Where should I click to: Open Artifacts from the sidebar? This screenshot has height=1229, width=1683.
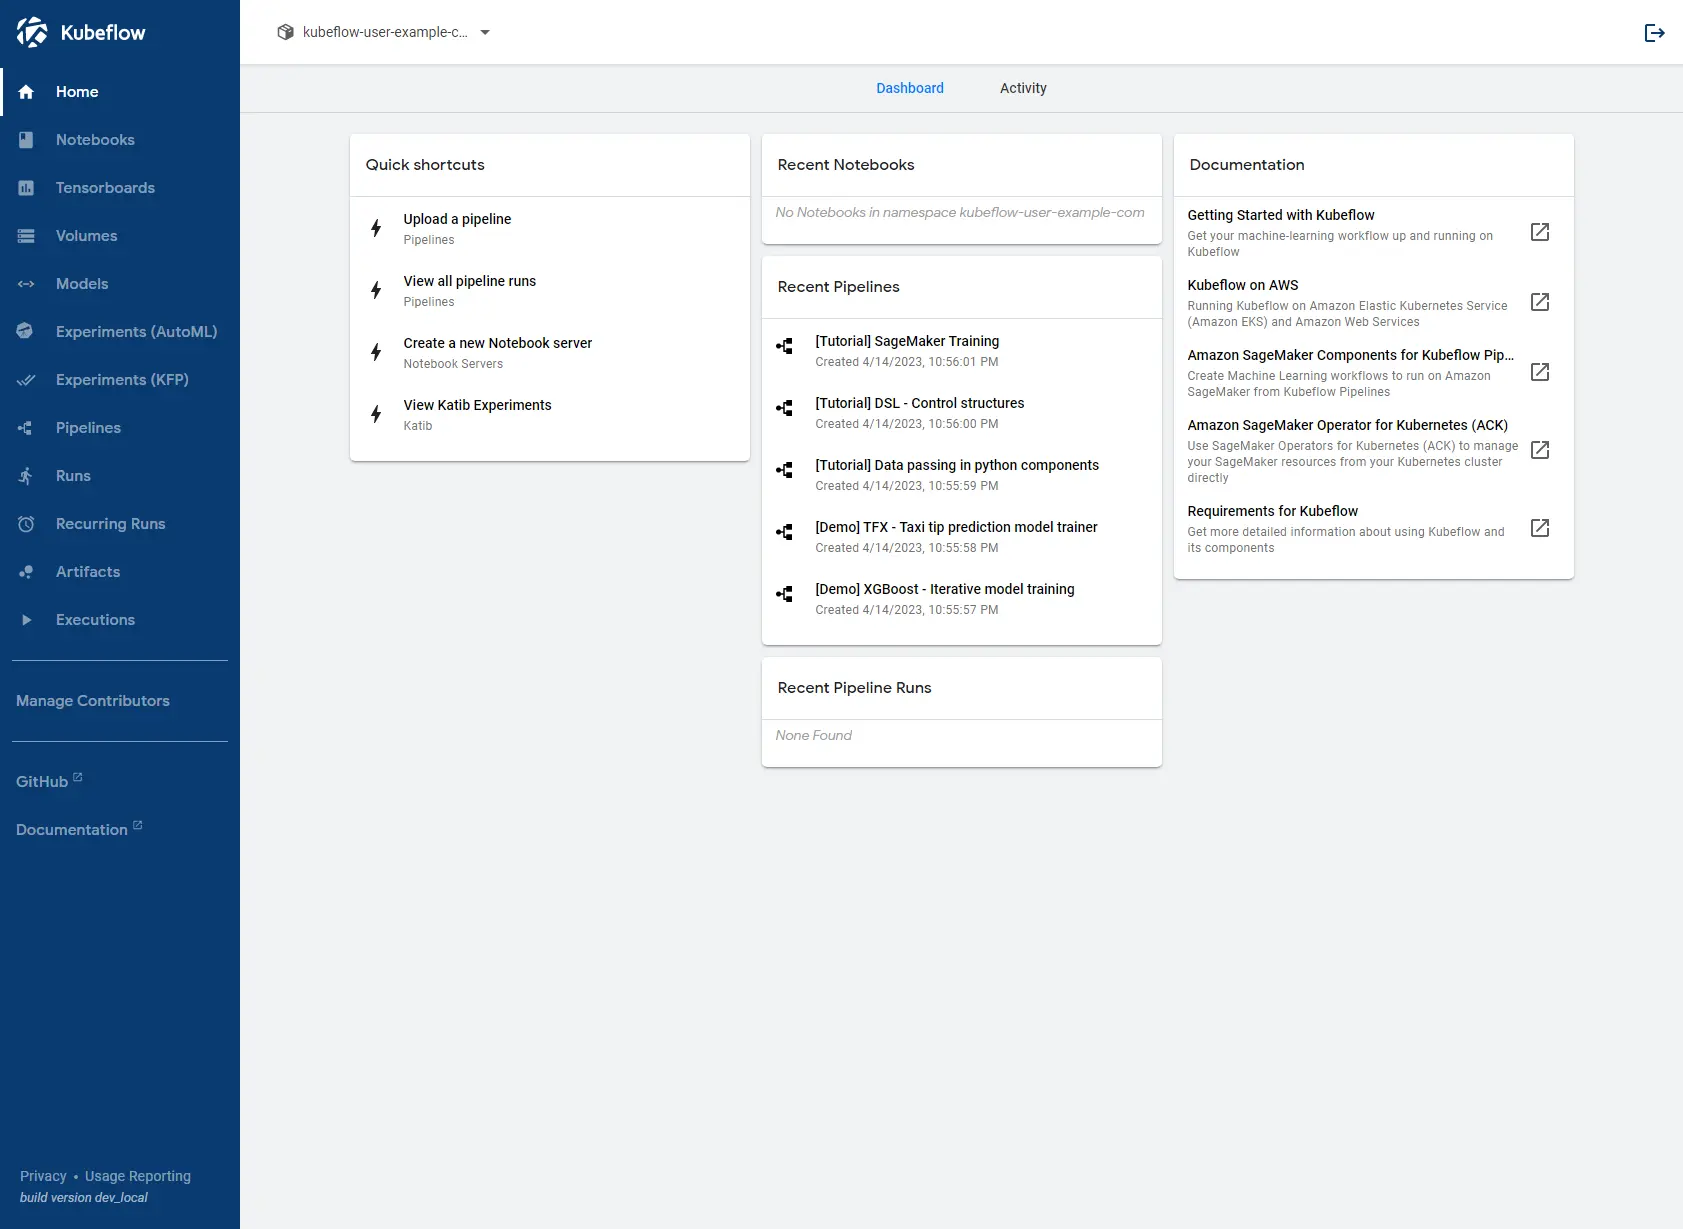click(120, 572)
